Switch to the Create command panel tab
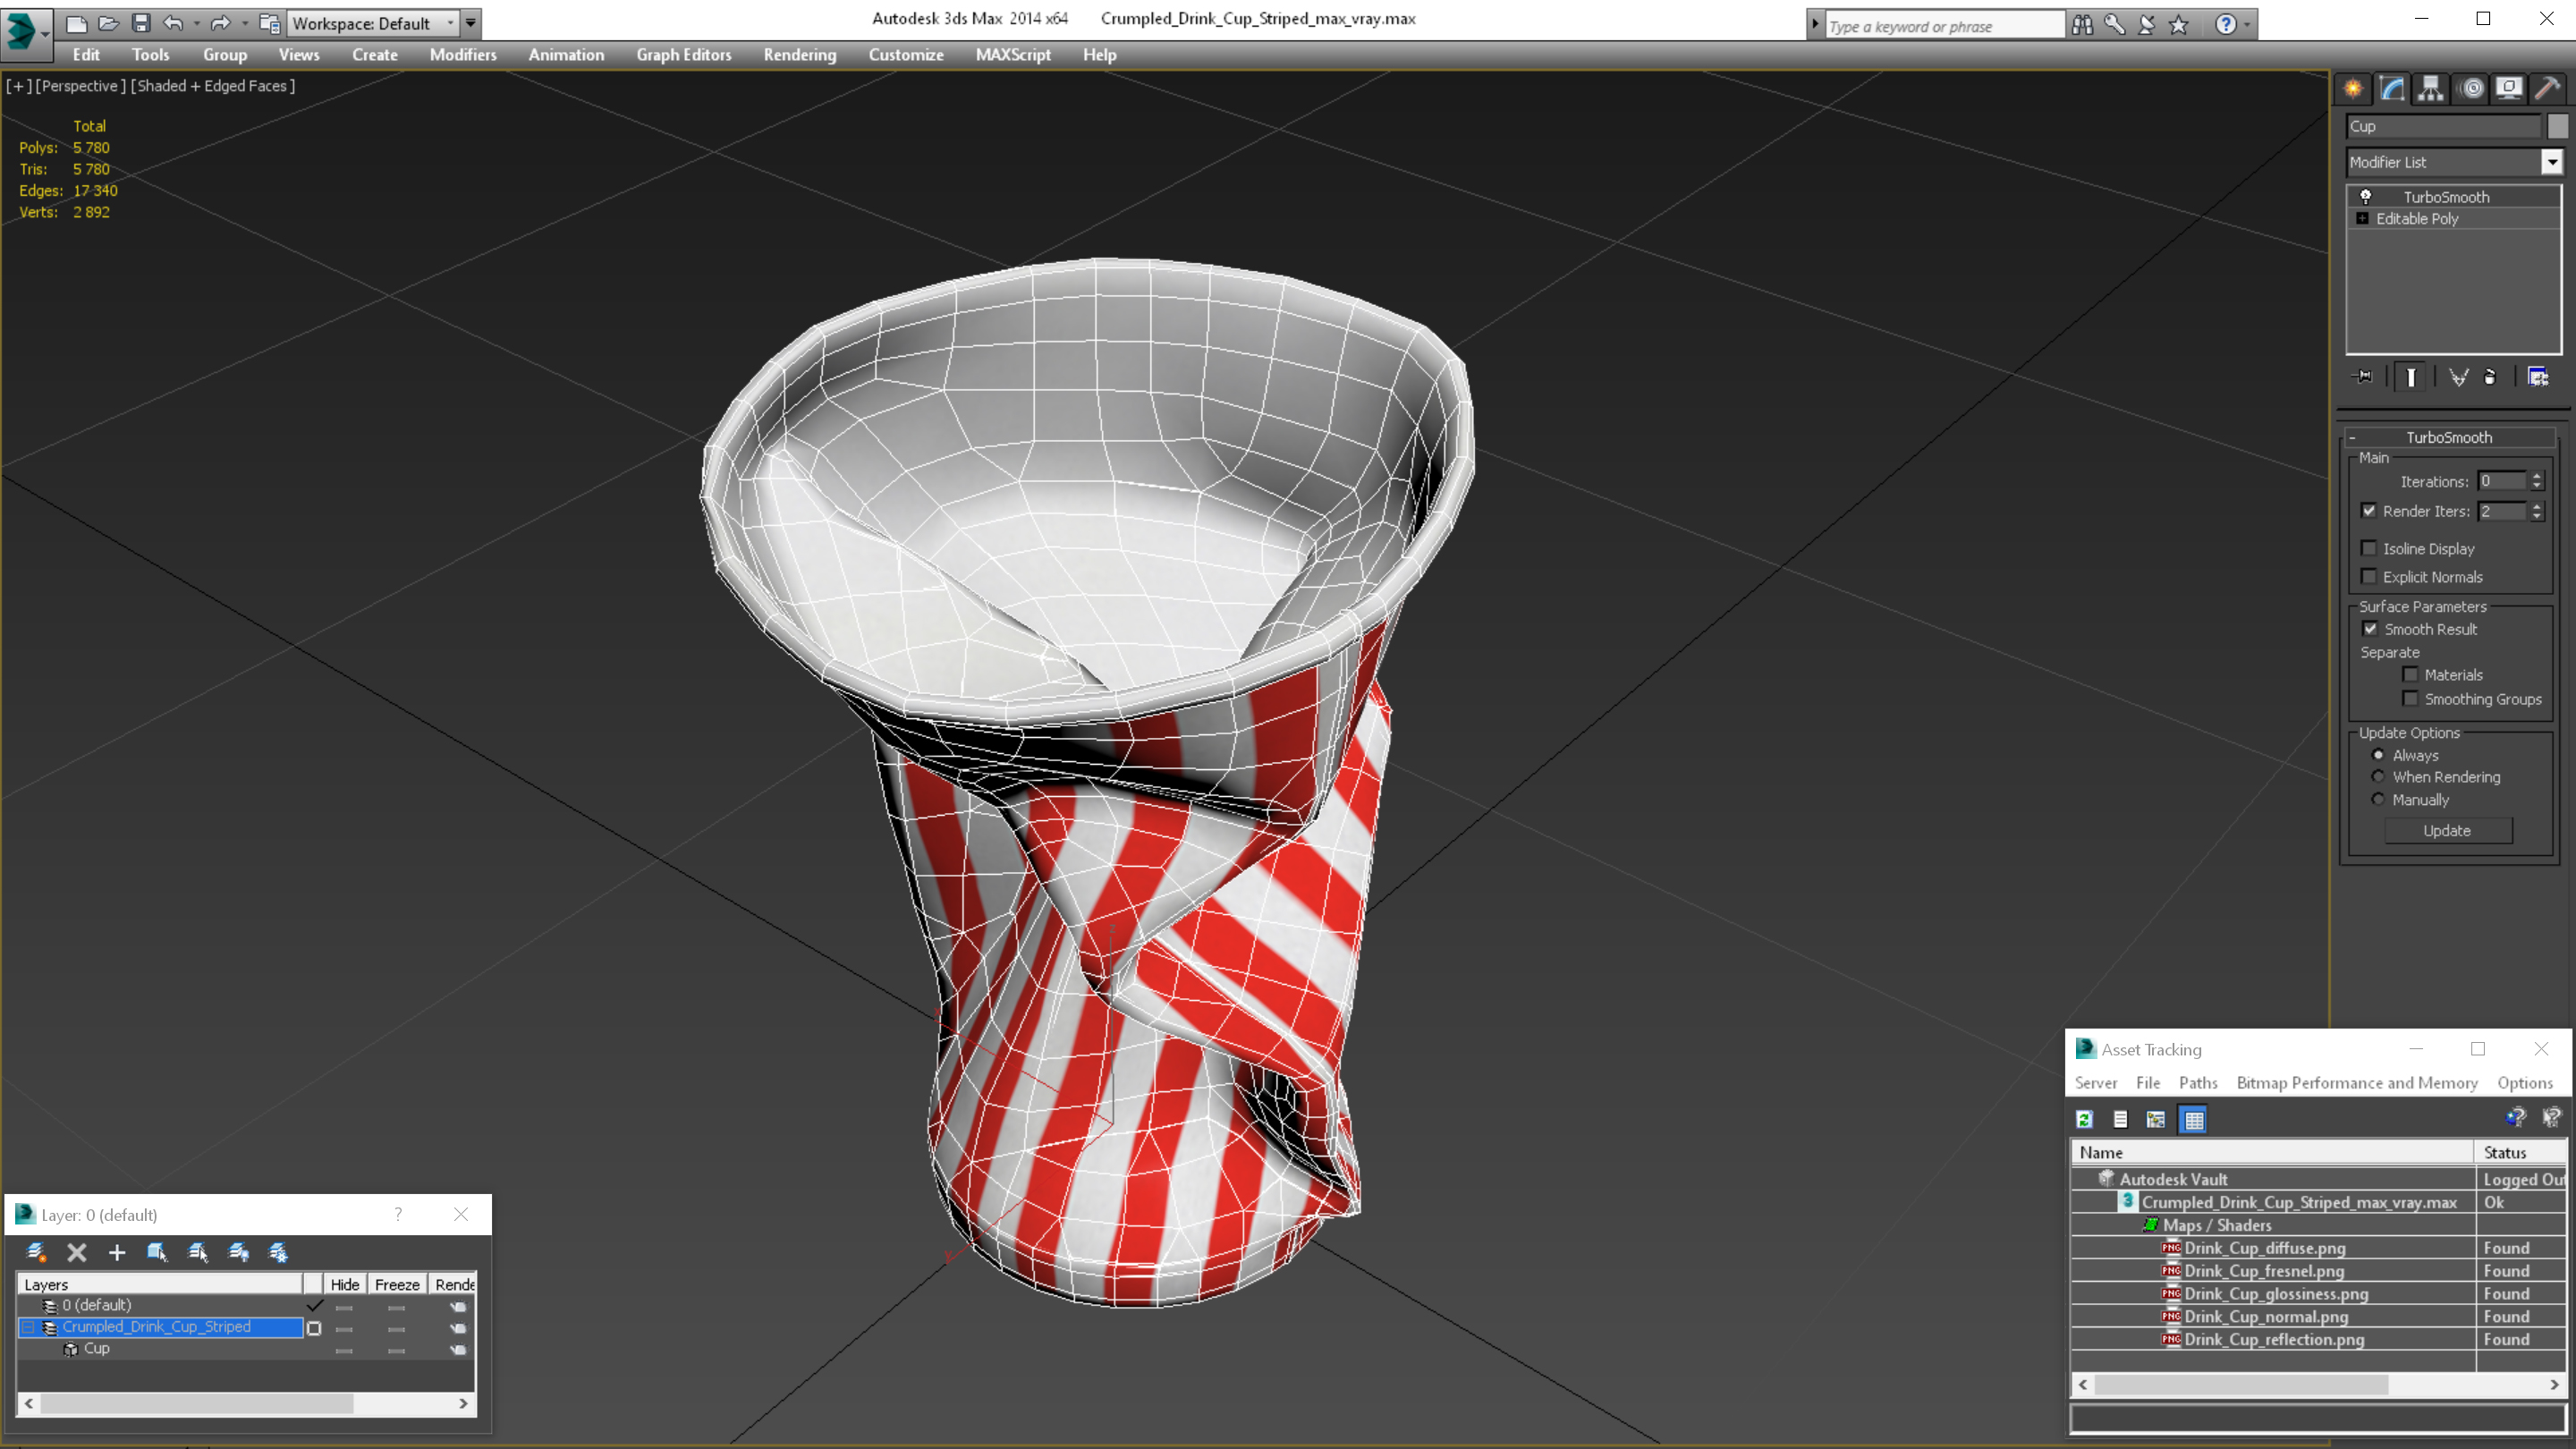 coord(2353,89)
